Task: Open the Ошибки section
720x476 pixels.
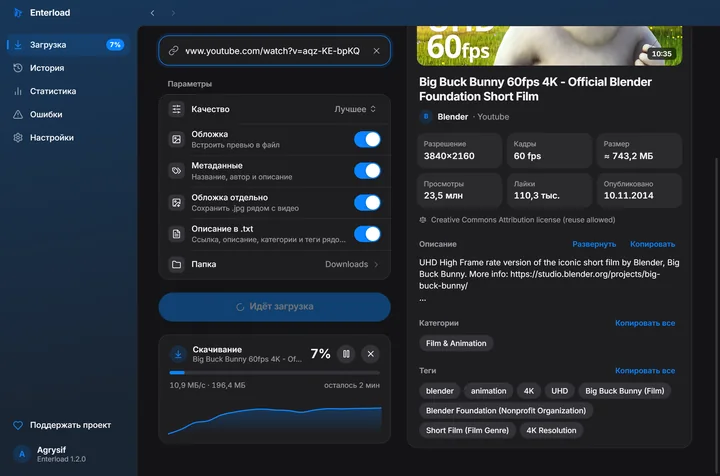Action: 68,114
